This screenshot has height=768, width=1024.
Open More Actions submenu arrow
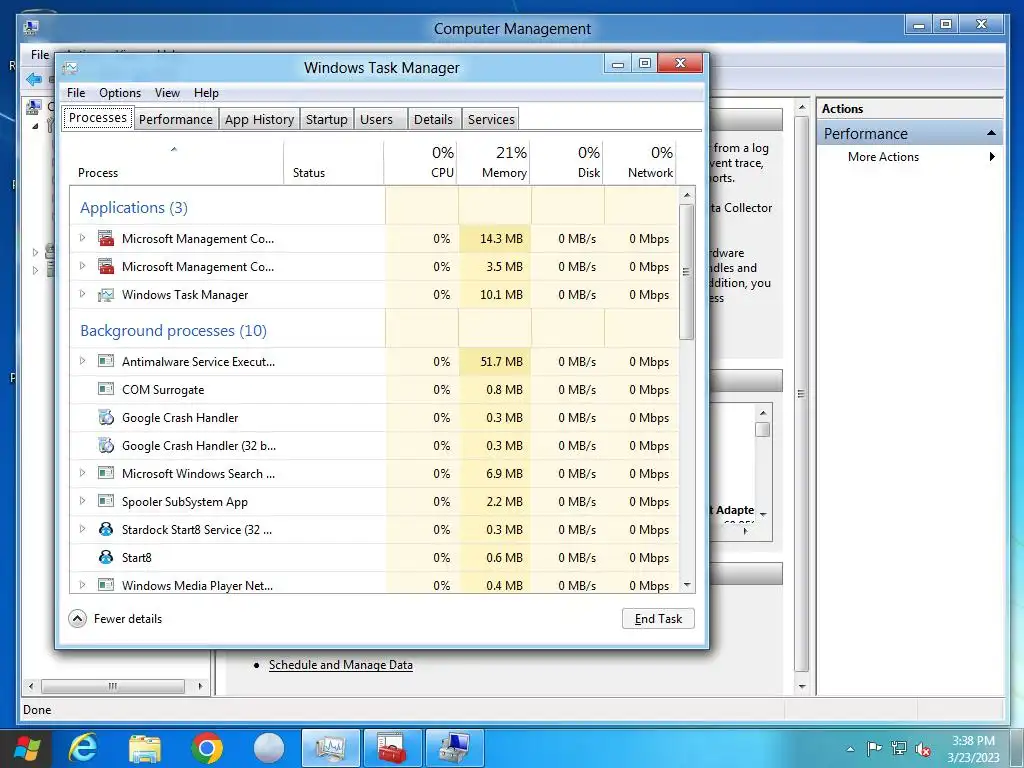coord(992,157)
